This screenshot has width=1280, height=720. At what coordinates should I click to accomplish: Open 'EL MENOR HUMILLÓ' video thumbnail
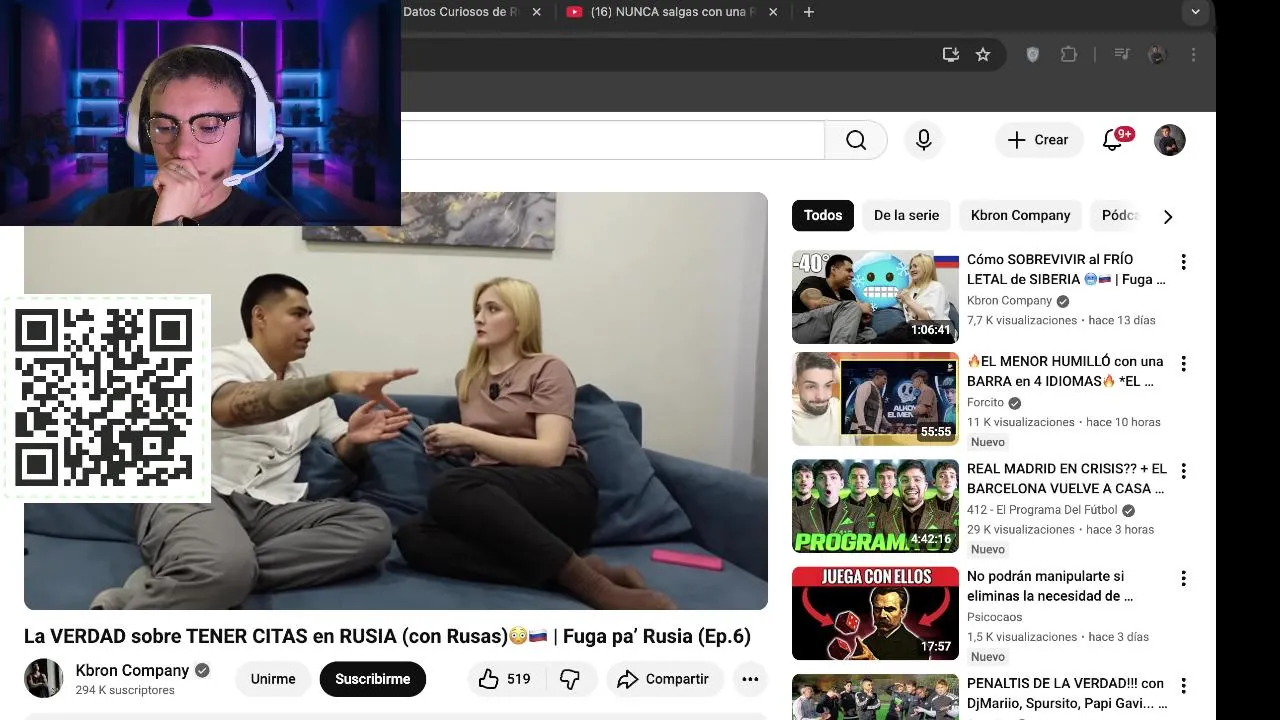click(x=875, y=399)
